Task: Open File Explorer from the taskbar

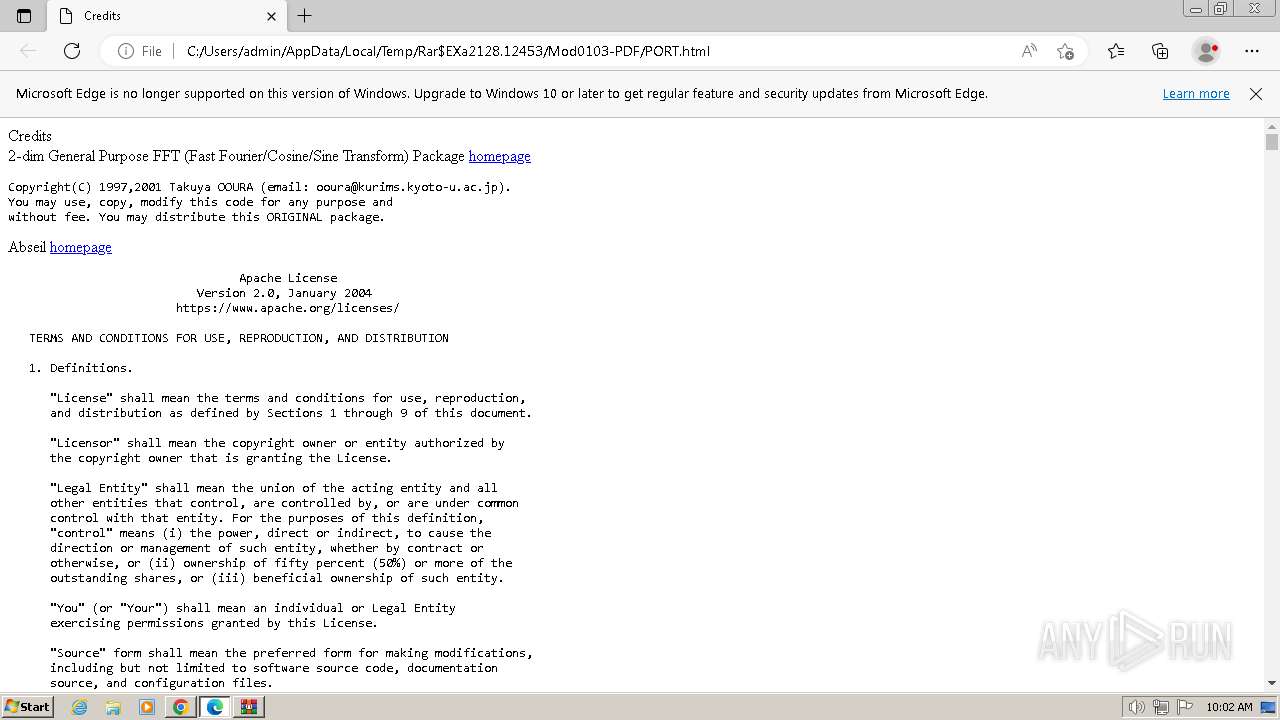Action: (x=113, y=707)
